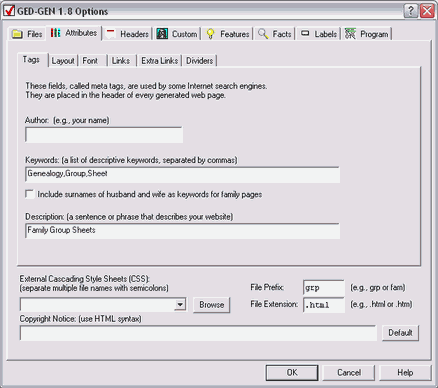This screenshot has width=438, height=388.
Task: Click the File Extension field showing .html
Action: [x=324, y=305]
